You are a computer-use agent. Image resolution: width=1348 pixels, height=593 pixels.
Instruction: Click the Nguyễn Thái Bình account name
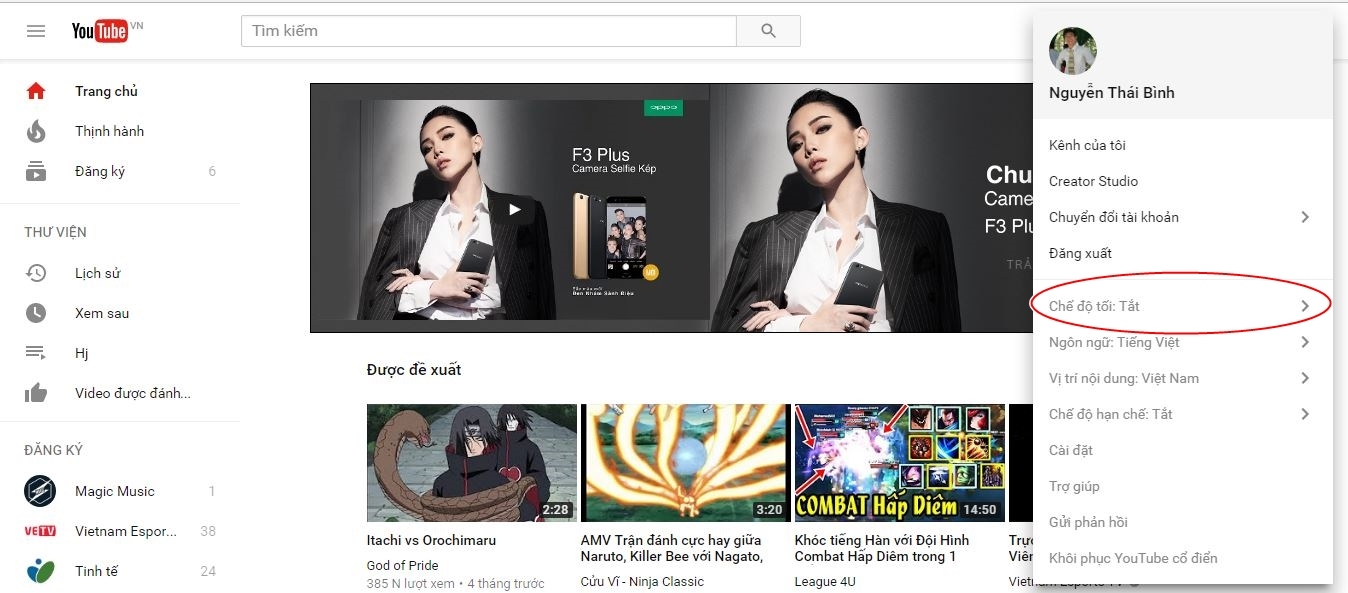click(1112, 93)
